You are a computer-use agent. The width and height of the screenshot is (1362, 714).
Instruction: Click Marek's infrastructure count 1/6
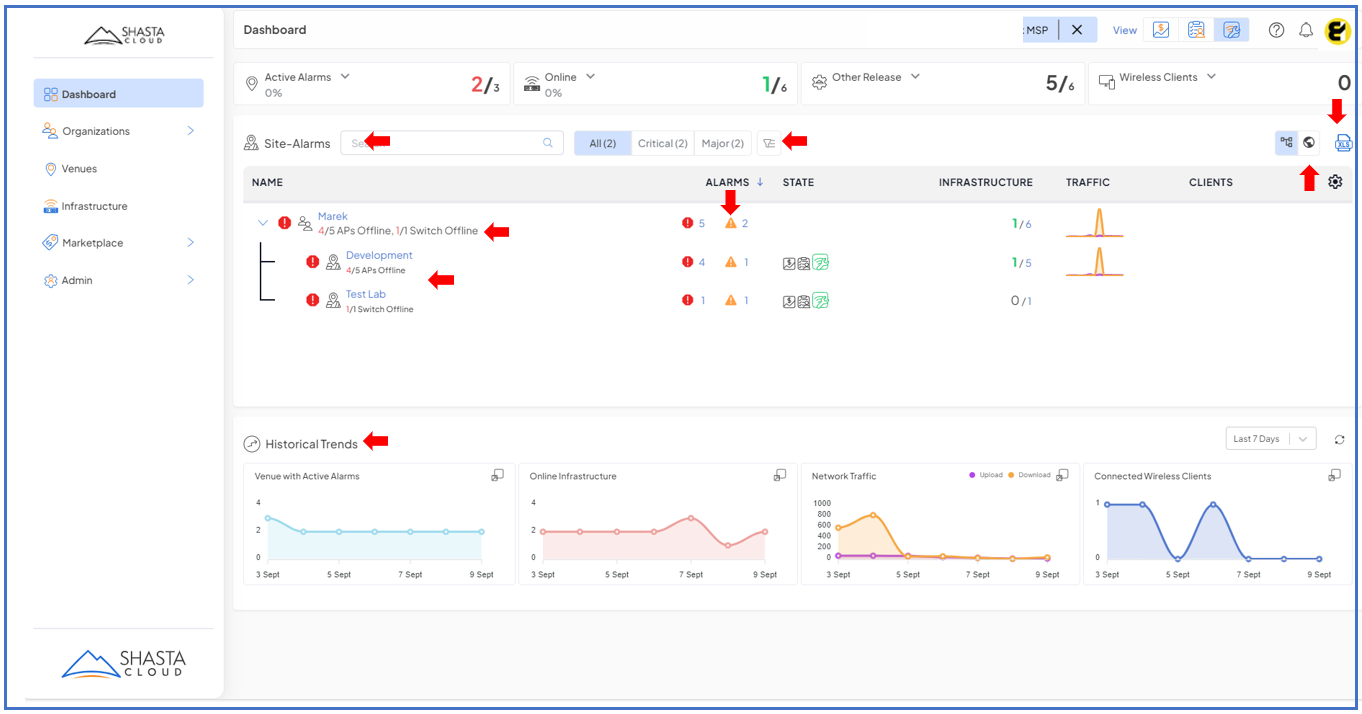[x=1022, y=224]
